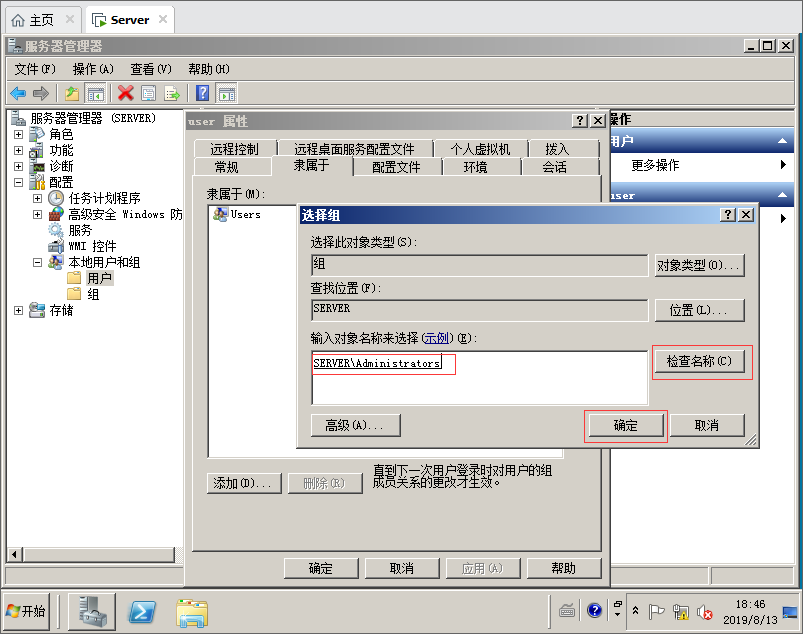The height and width of the screenshot is (634, 803).
Task: Click the blue Back arrow in toolbar
Action: (x=18, y=93)
